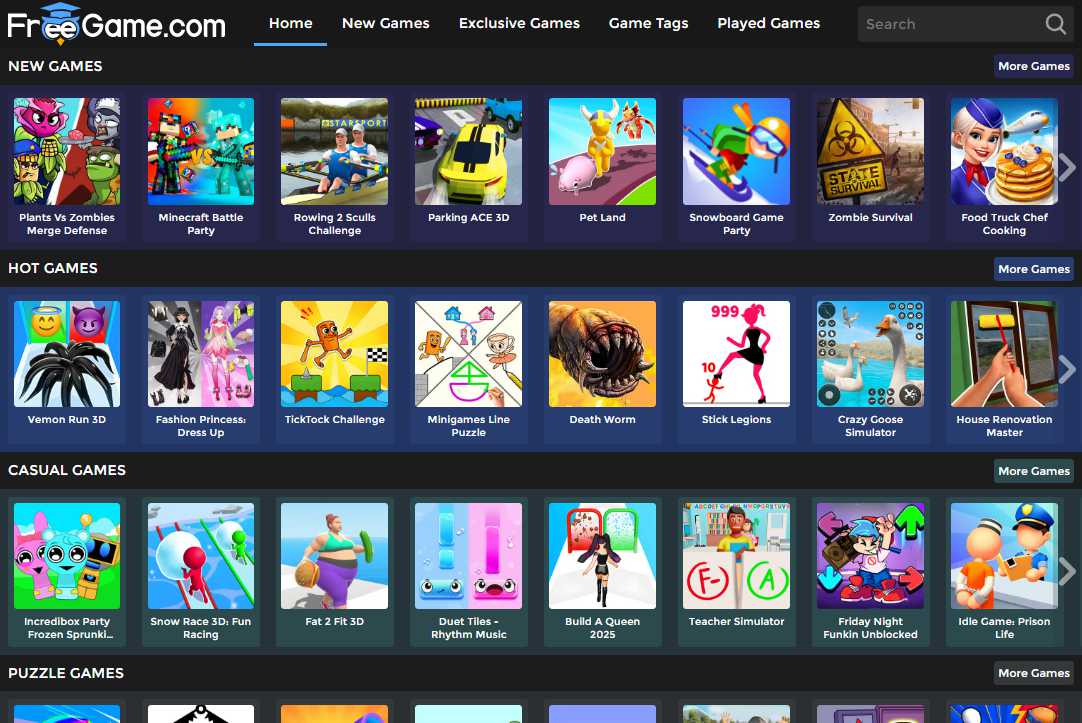Screen dimensions: 1082x723
Task: Launch the Parking ACE 3D game thumbnail
Action: pyautogui.click(x=468, y=152)
